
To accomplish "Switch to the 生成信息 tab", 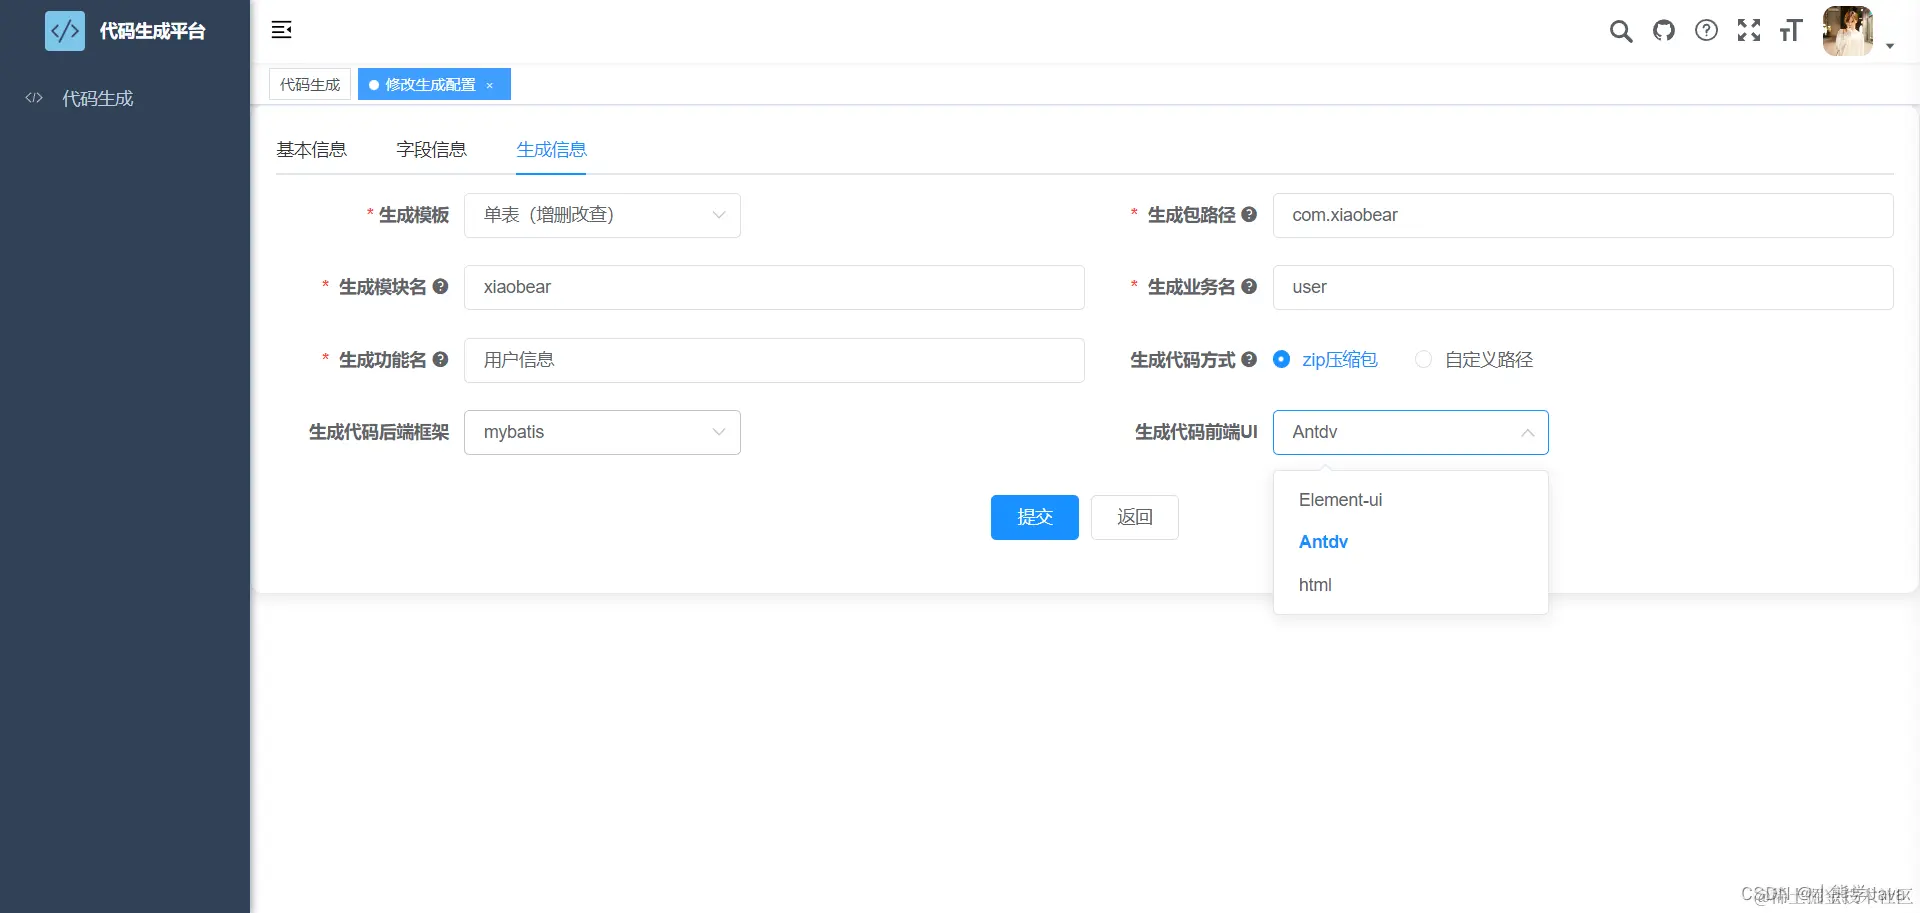I will [x=551, y=150].
